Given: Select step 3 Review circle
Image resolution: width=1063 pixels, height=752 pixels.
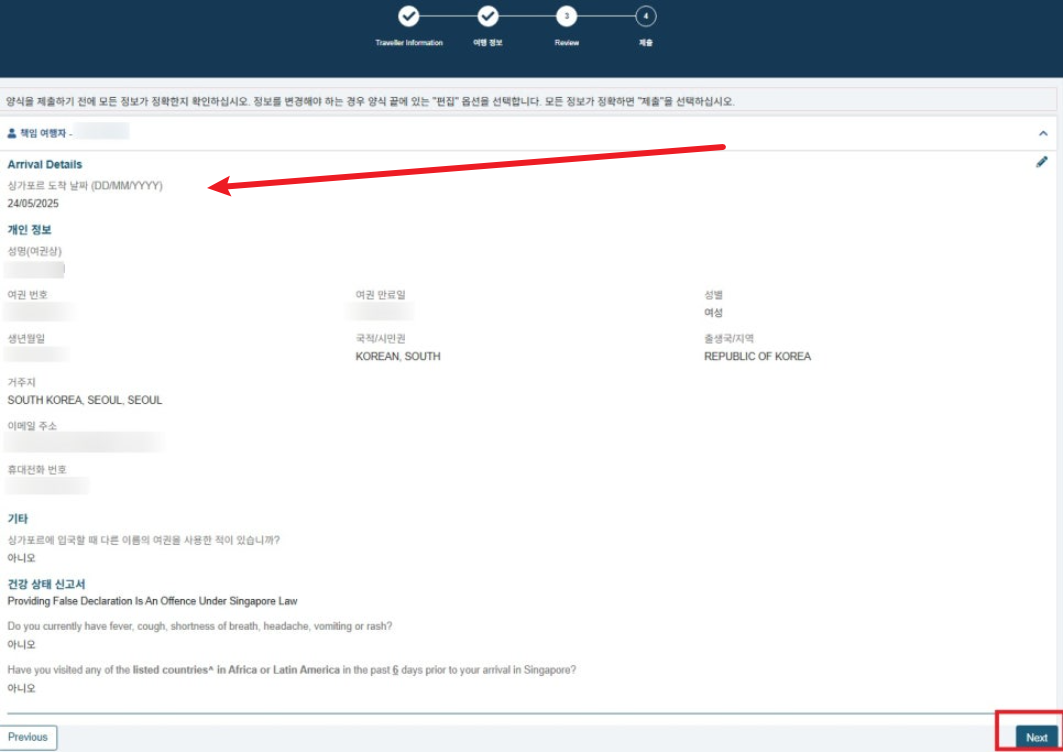Looking at the screenshot, I should [567, 16].
